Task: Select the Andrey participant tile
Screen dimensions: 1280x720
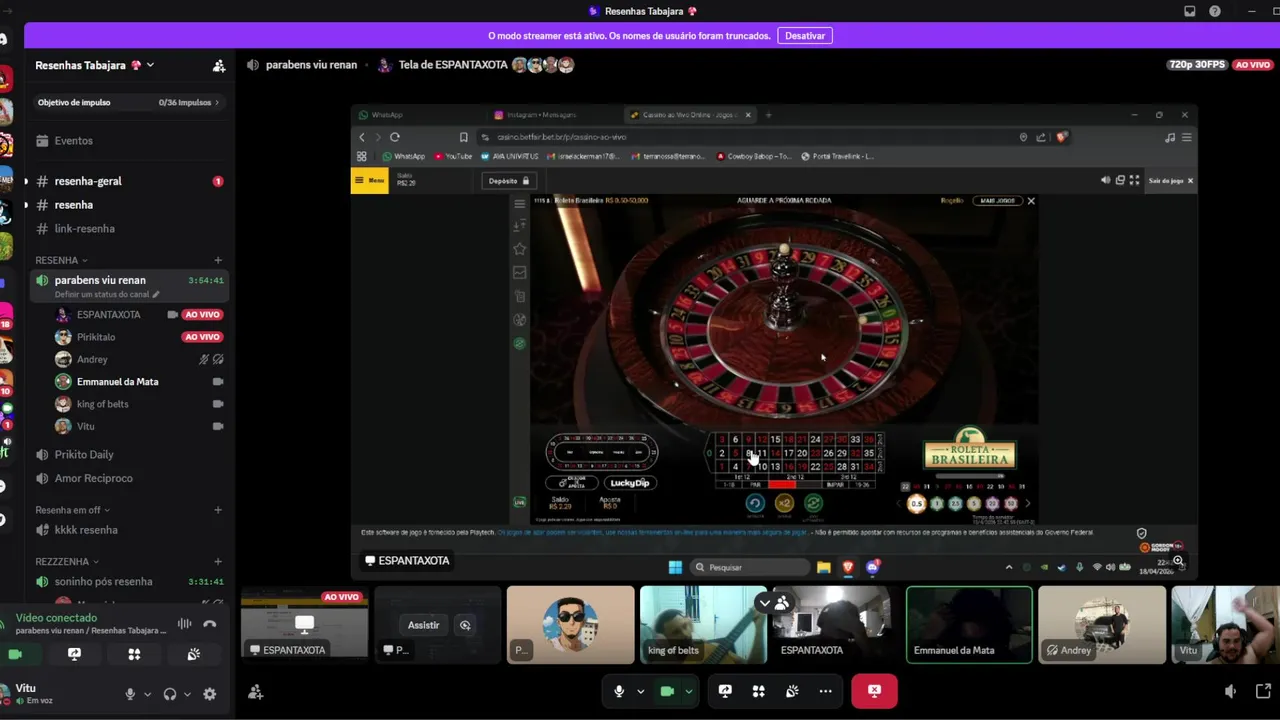Action: (x=1102, y=625)
